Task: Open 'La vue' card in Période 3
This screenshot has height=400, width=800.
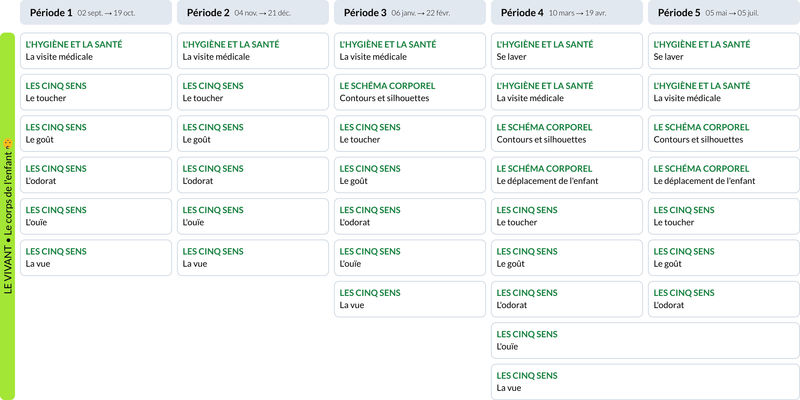Action: pyautogui.click(x=409, y=299)
